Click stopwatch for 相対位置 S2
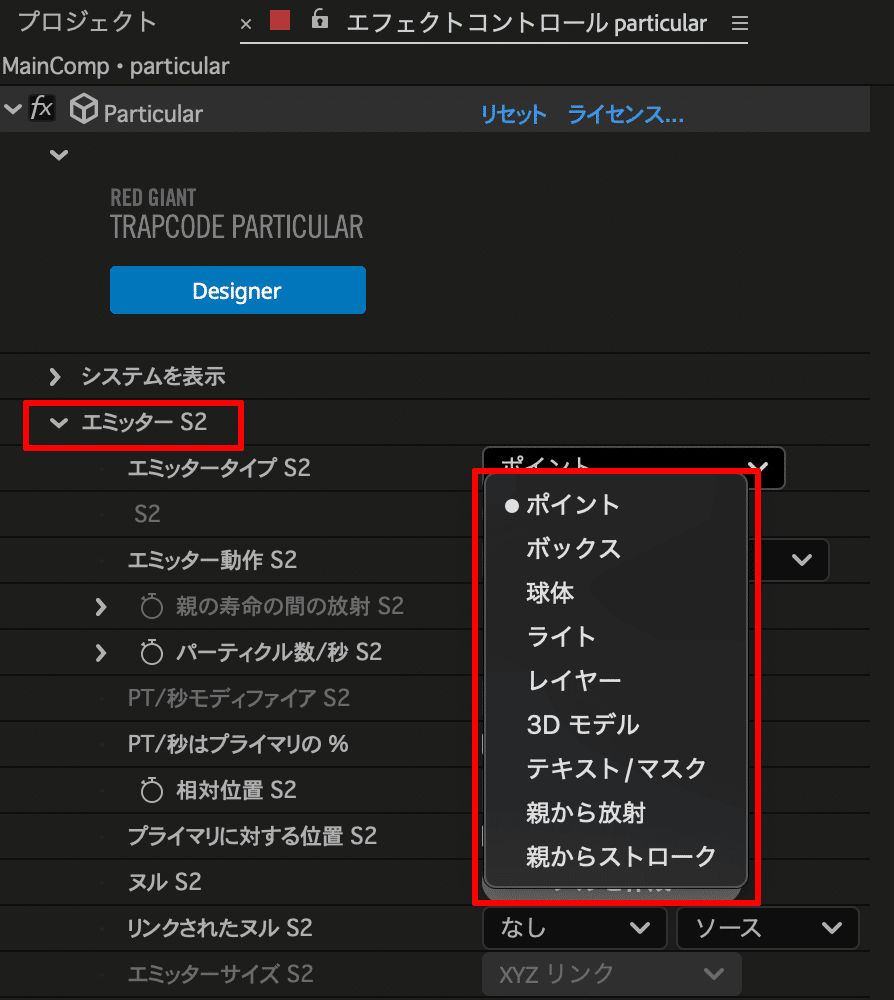894x1000 pixels. click(151, 790)
